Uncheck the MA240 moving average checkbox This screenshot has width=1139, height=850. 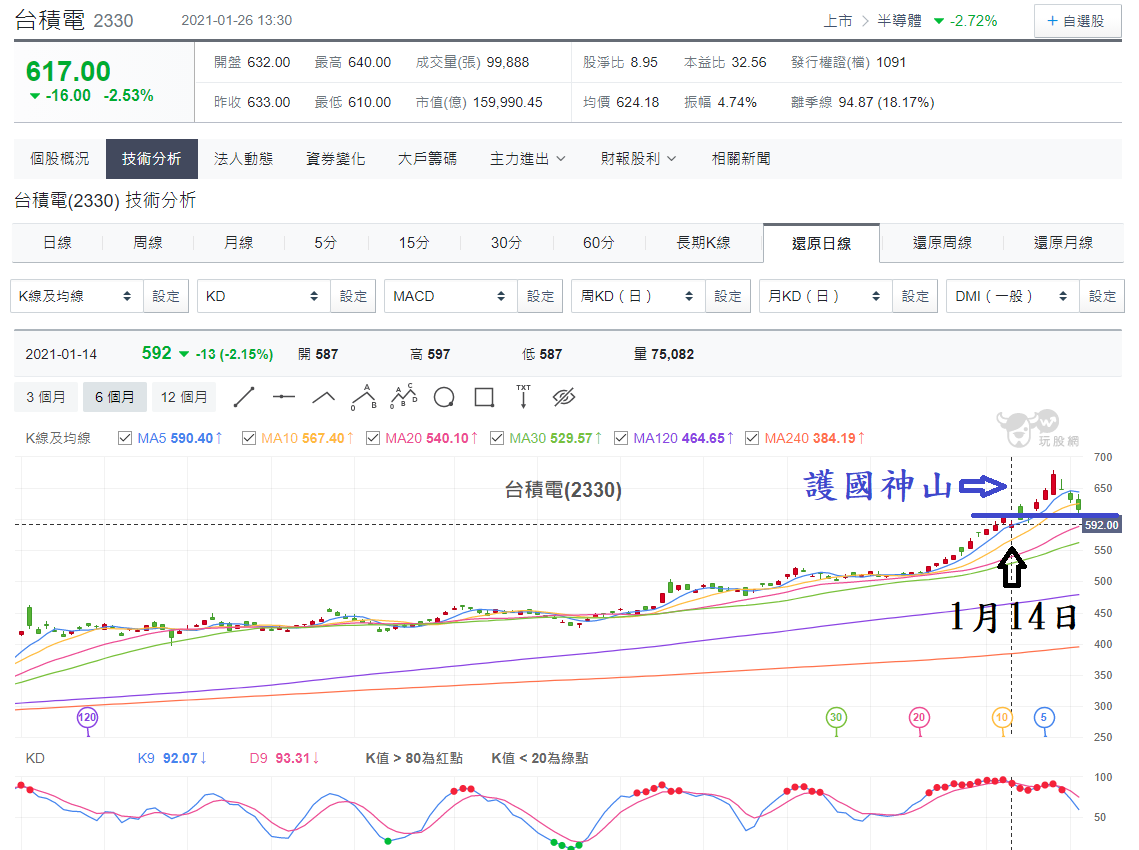click(x=752, y=438)
